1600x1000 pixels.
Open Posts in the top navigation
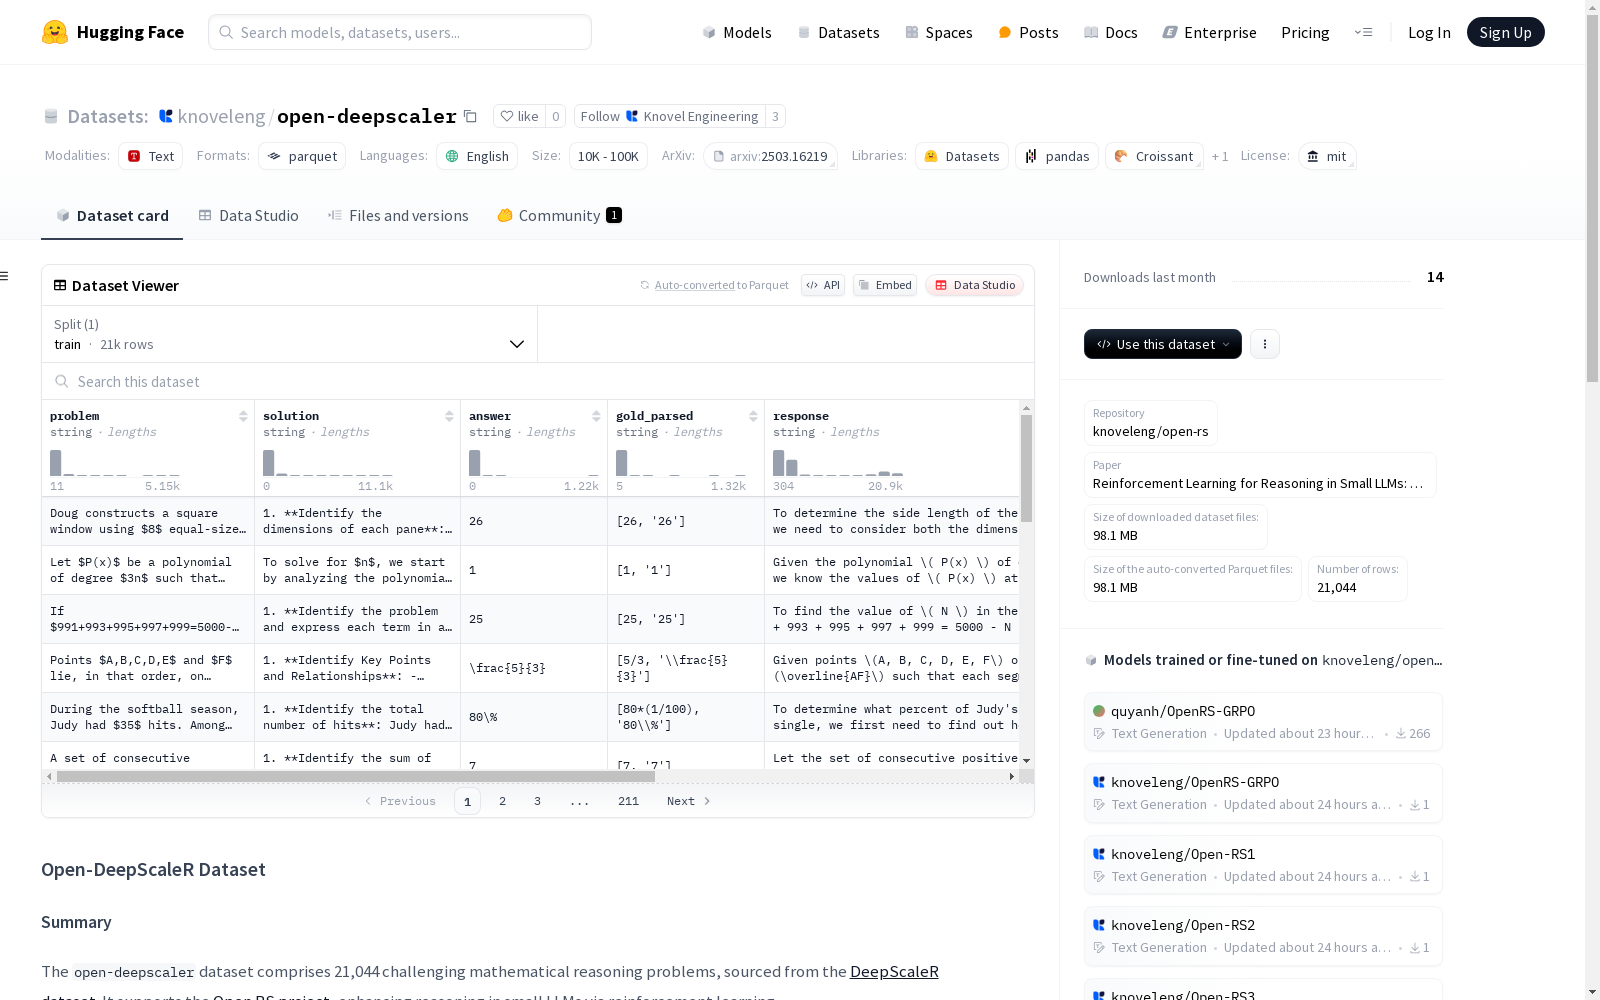click(1028, 32)
